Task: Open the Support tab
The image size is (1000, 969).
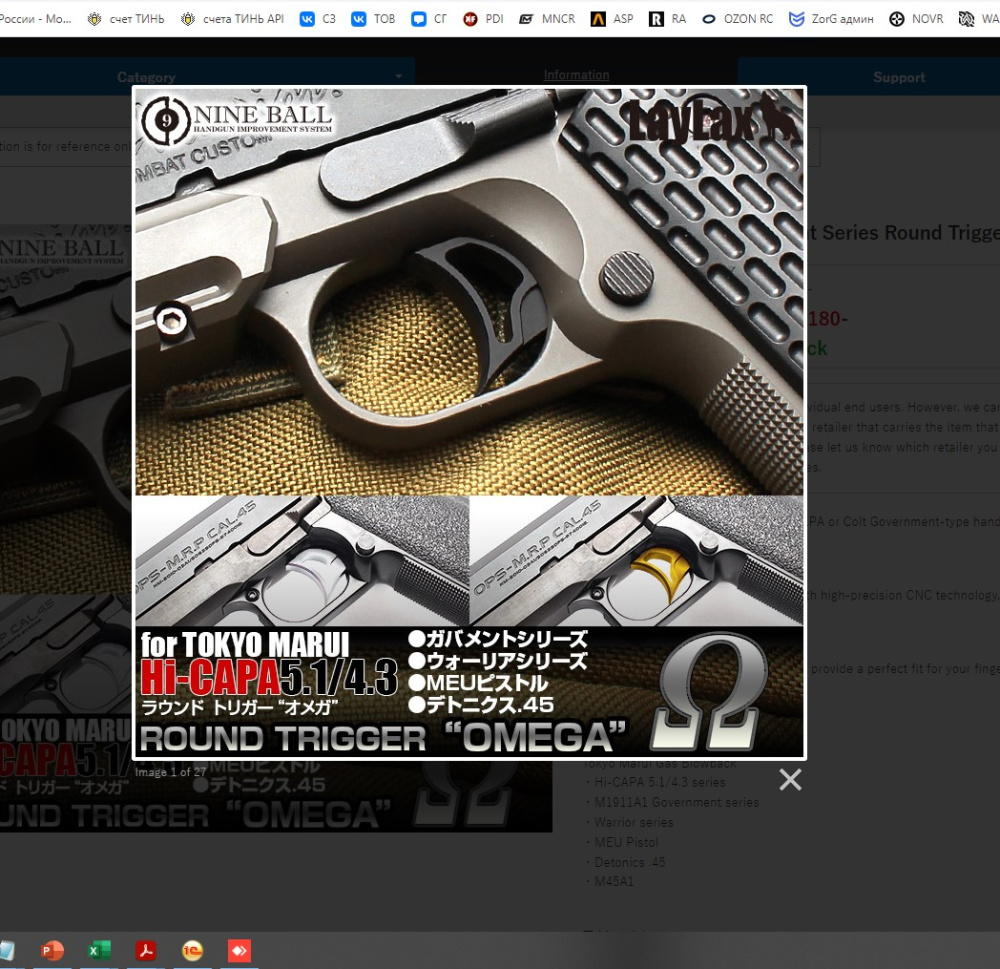Action: tap(898, 77)
